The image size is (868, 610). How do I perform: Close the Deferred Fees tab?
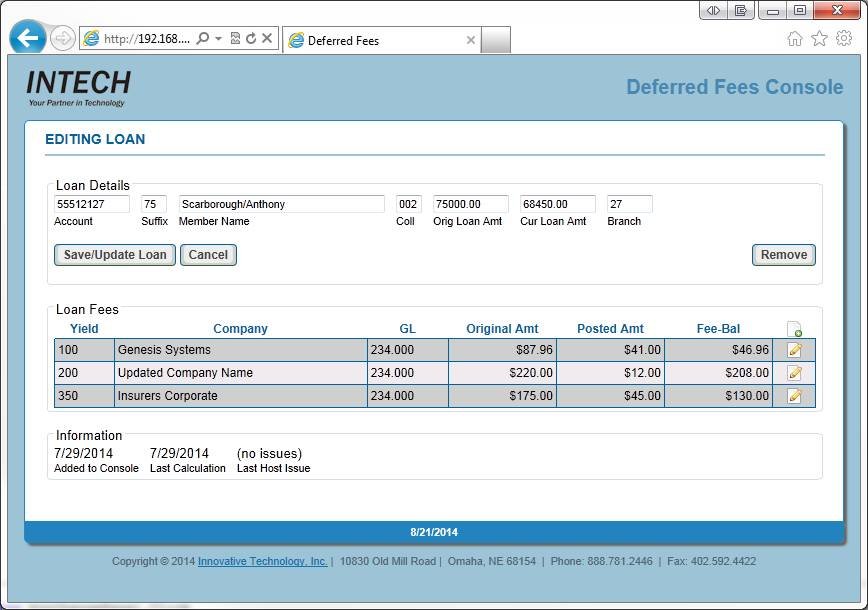tap(471, 40)
